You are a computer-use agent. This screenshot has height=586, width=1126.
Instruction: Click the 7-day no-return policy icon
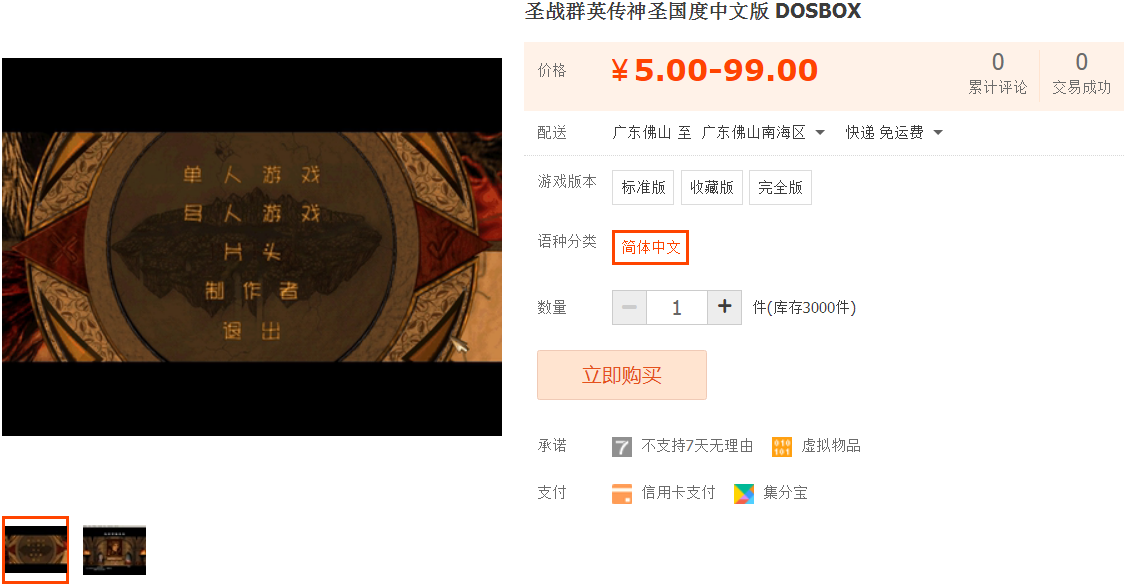(x=622, y=447)
